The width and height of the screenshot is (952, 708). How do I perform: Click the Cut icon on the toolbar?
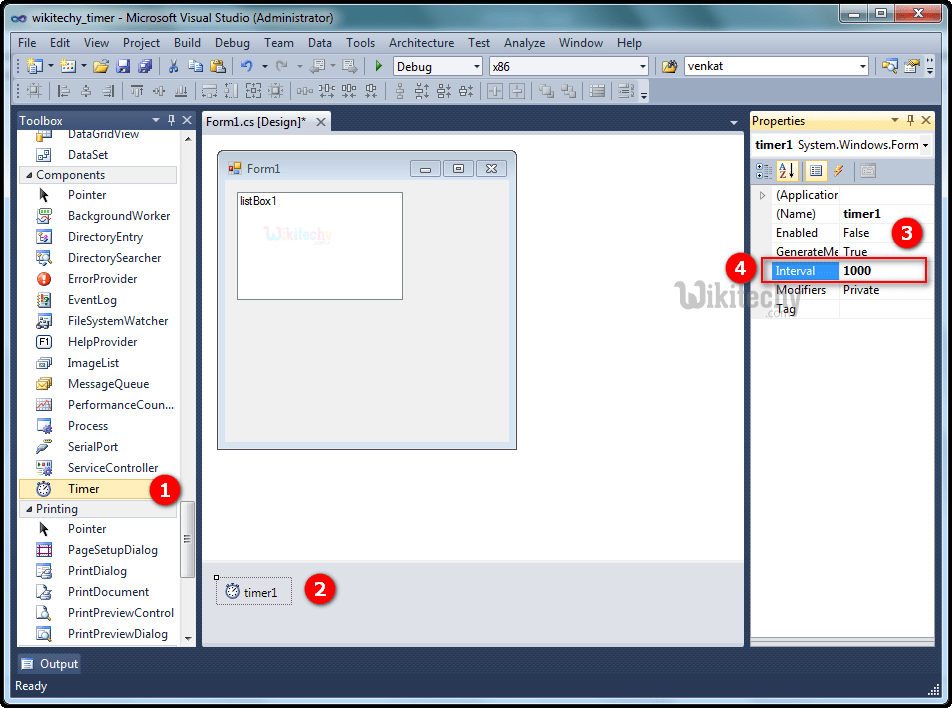pyautogui.click(x=172, y=66)
